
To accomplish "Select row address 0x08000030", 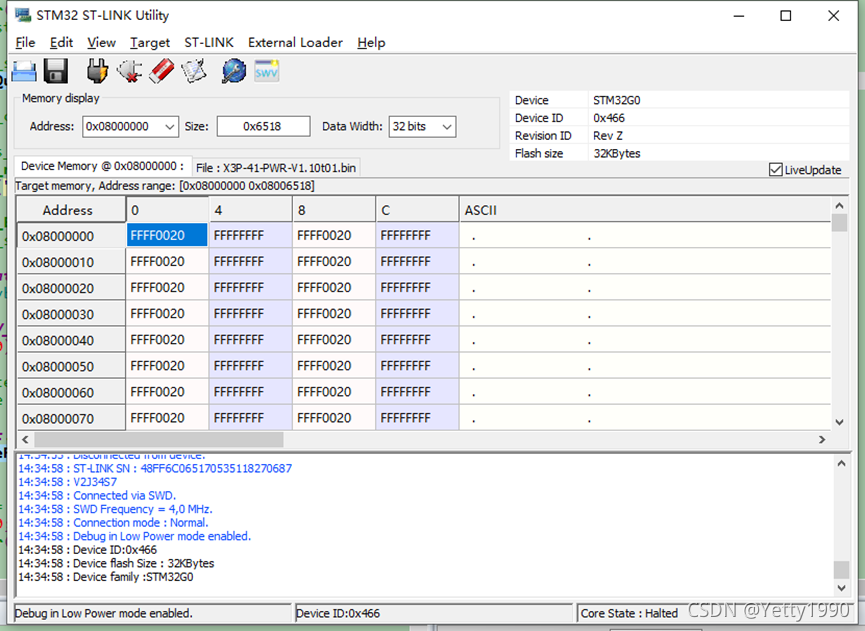I will [71, 314].
